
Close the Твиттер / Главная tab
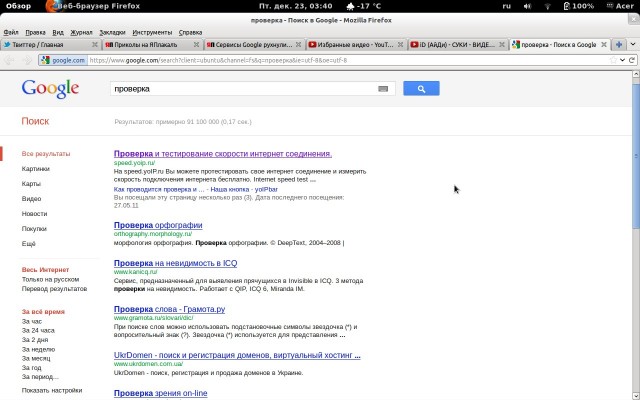tap(95, 44)
